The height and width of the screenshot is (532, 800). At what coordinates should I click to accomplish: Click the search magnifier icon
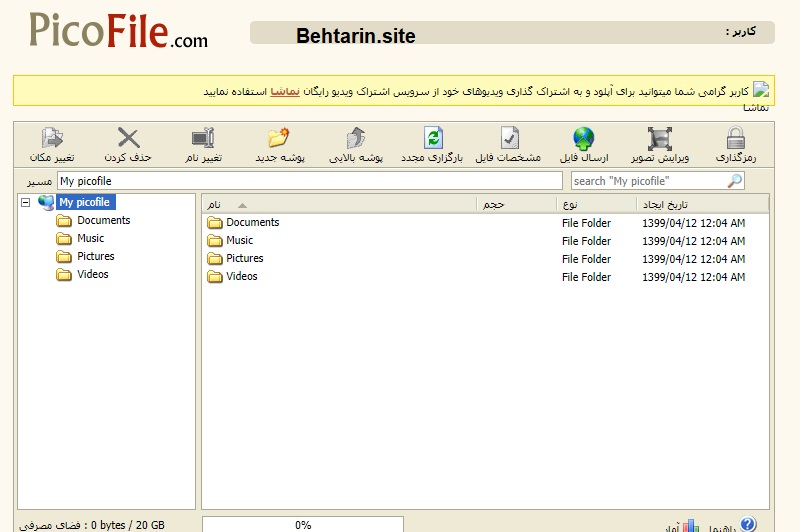(734, 181)
